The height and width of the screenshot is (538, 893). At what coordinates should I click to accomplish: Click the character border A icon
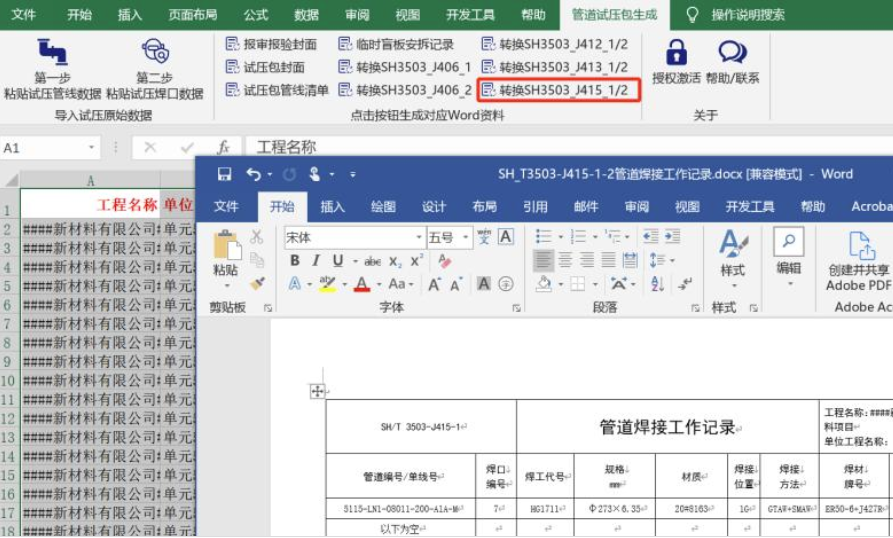(x=506, y=237)
